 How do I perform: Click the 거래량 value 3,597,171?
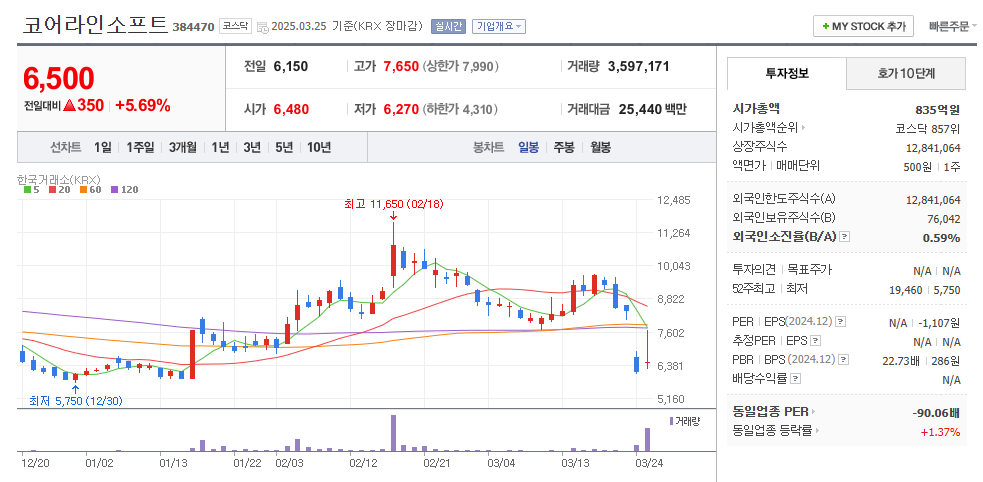[638, 66]
